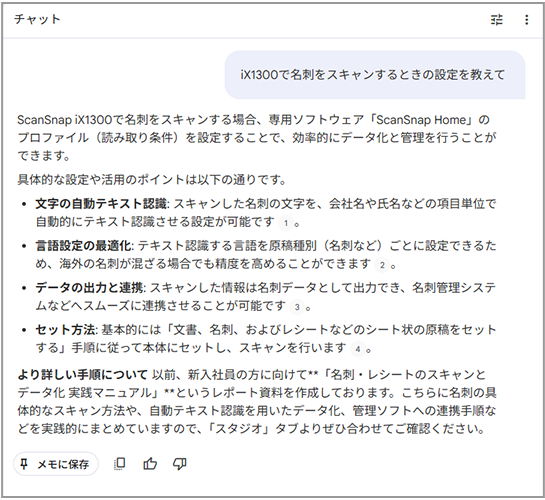The height and width of the screenshot is (500, 545).
Task: Click the bold text データの出力と連携
Action: (x=89, y=288)
